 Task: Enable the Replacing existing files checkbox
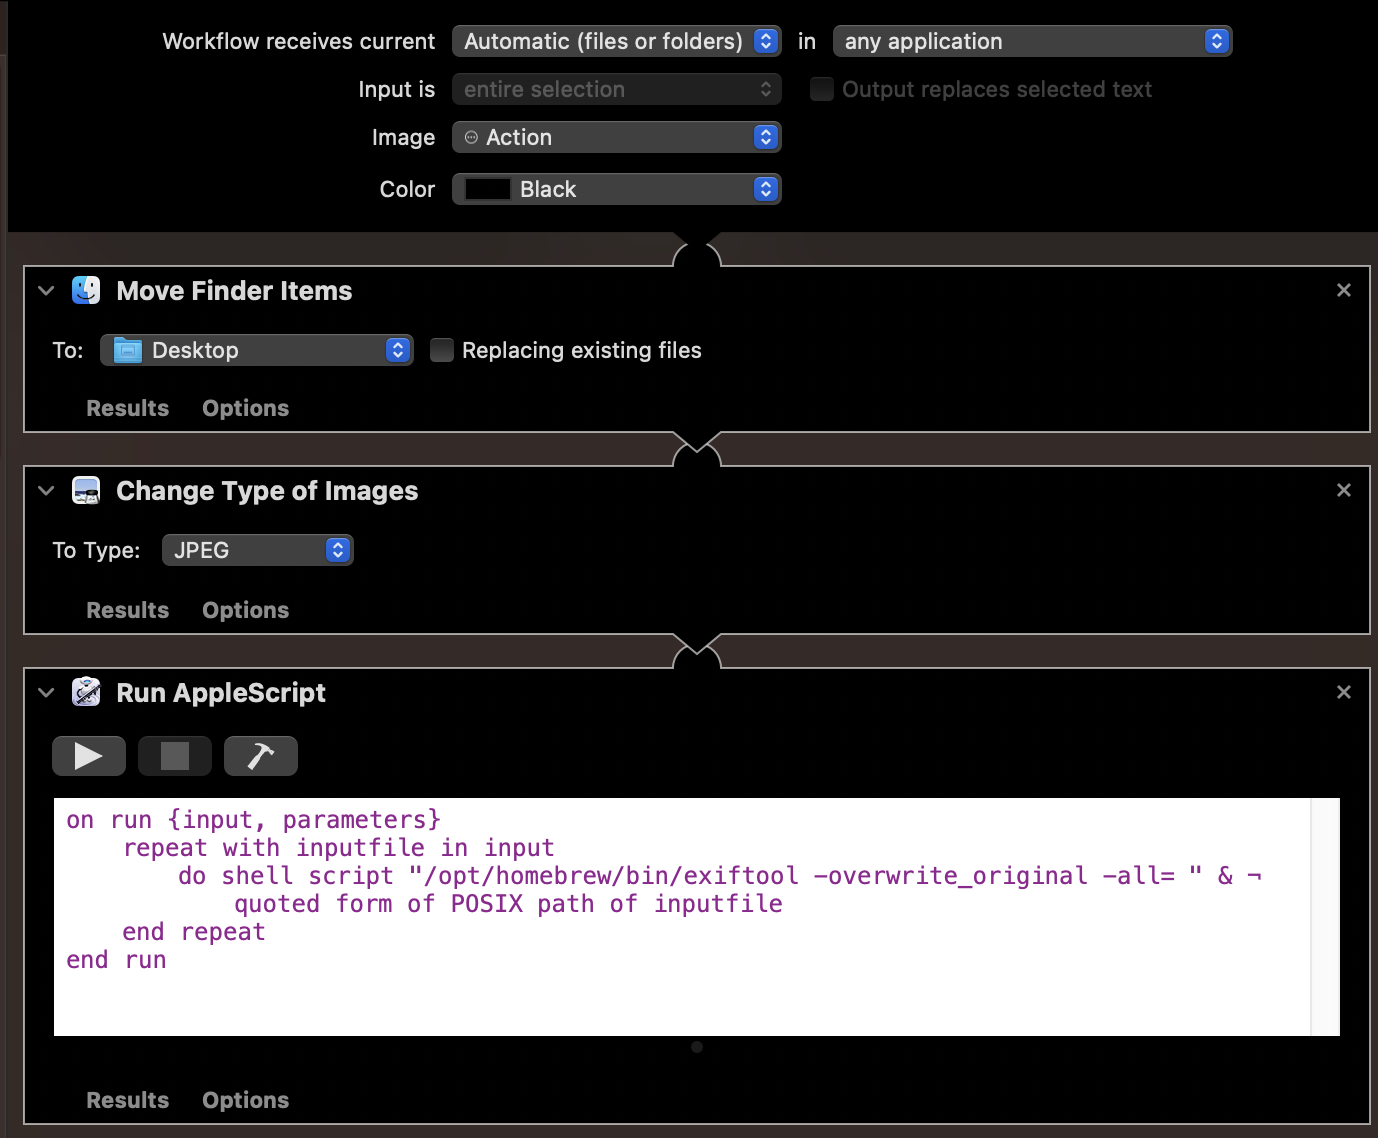coord(442,350)
